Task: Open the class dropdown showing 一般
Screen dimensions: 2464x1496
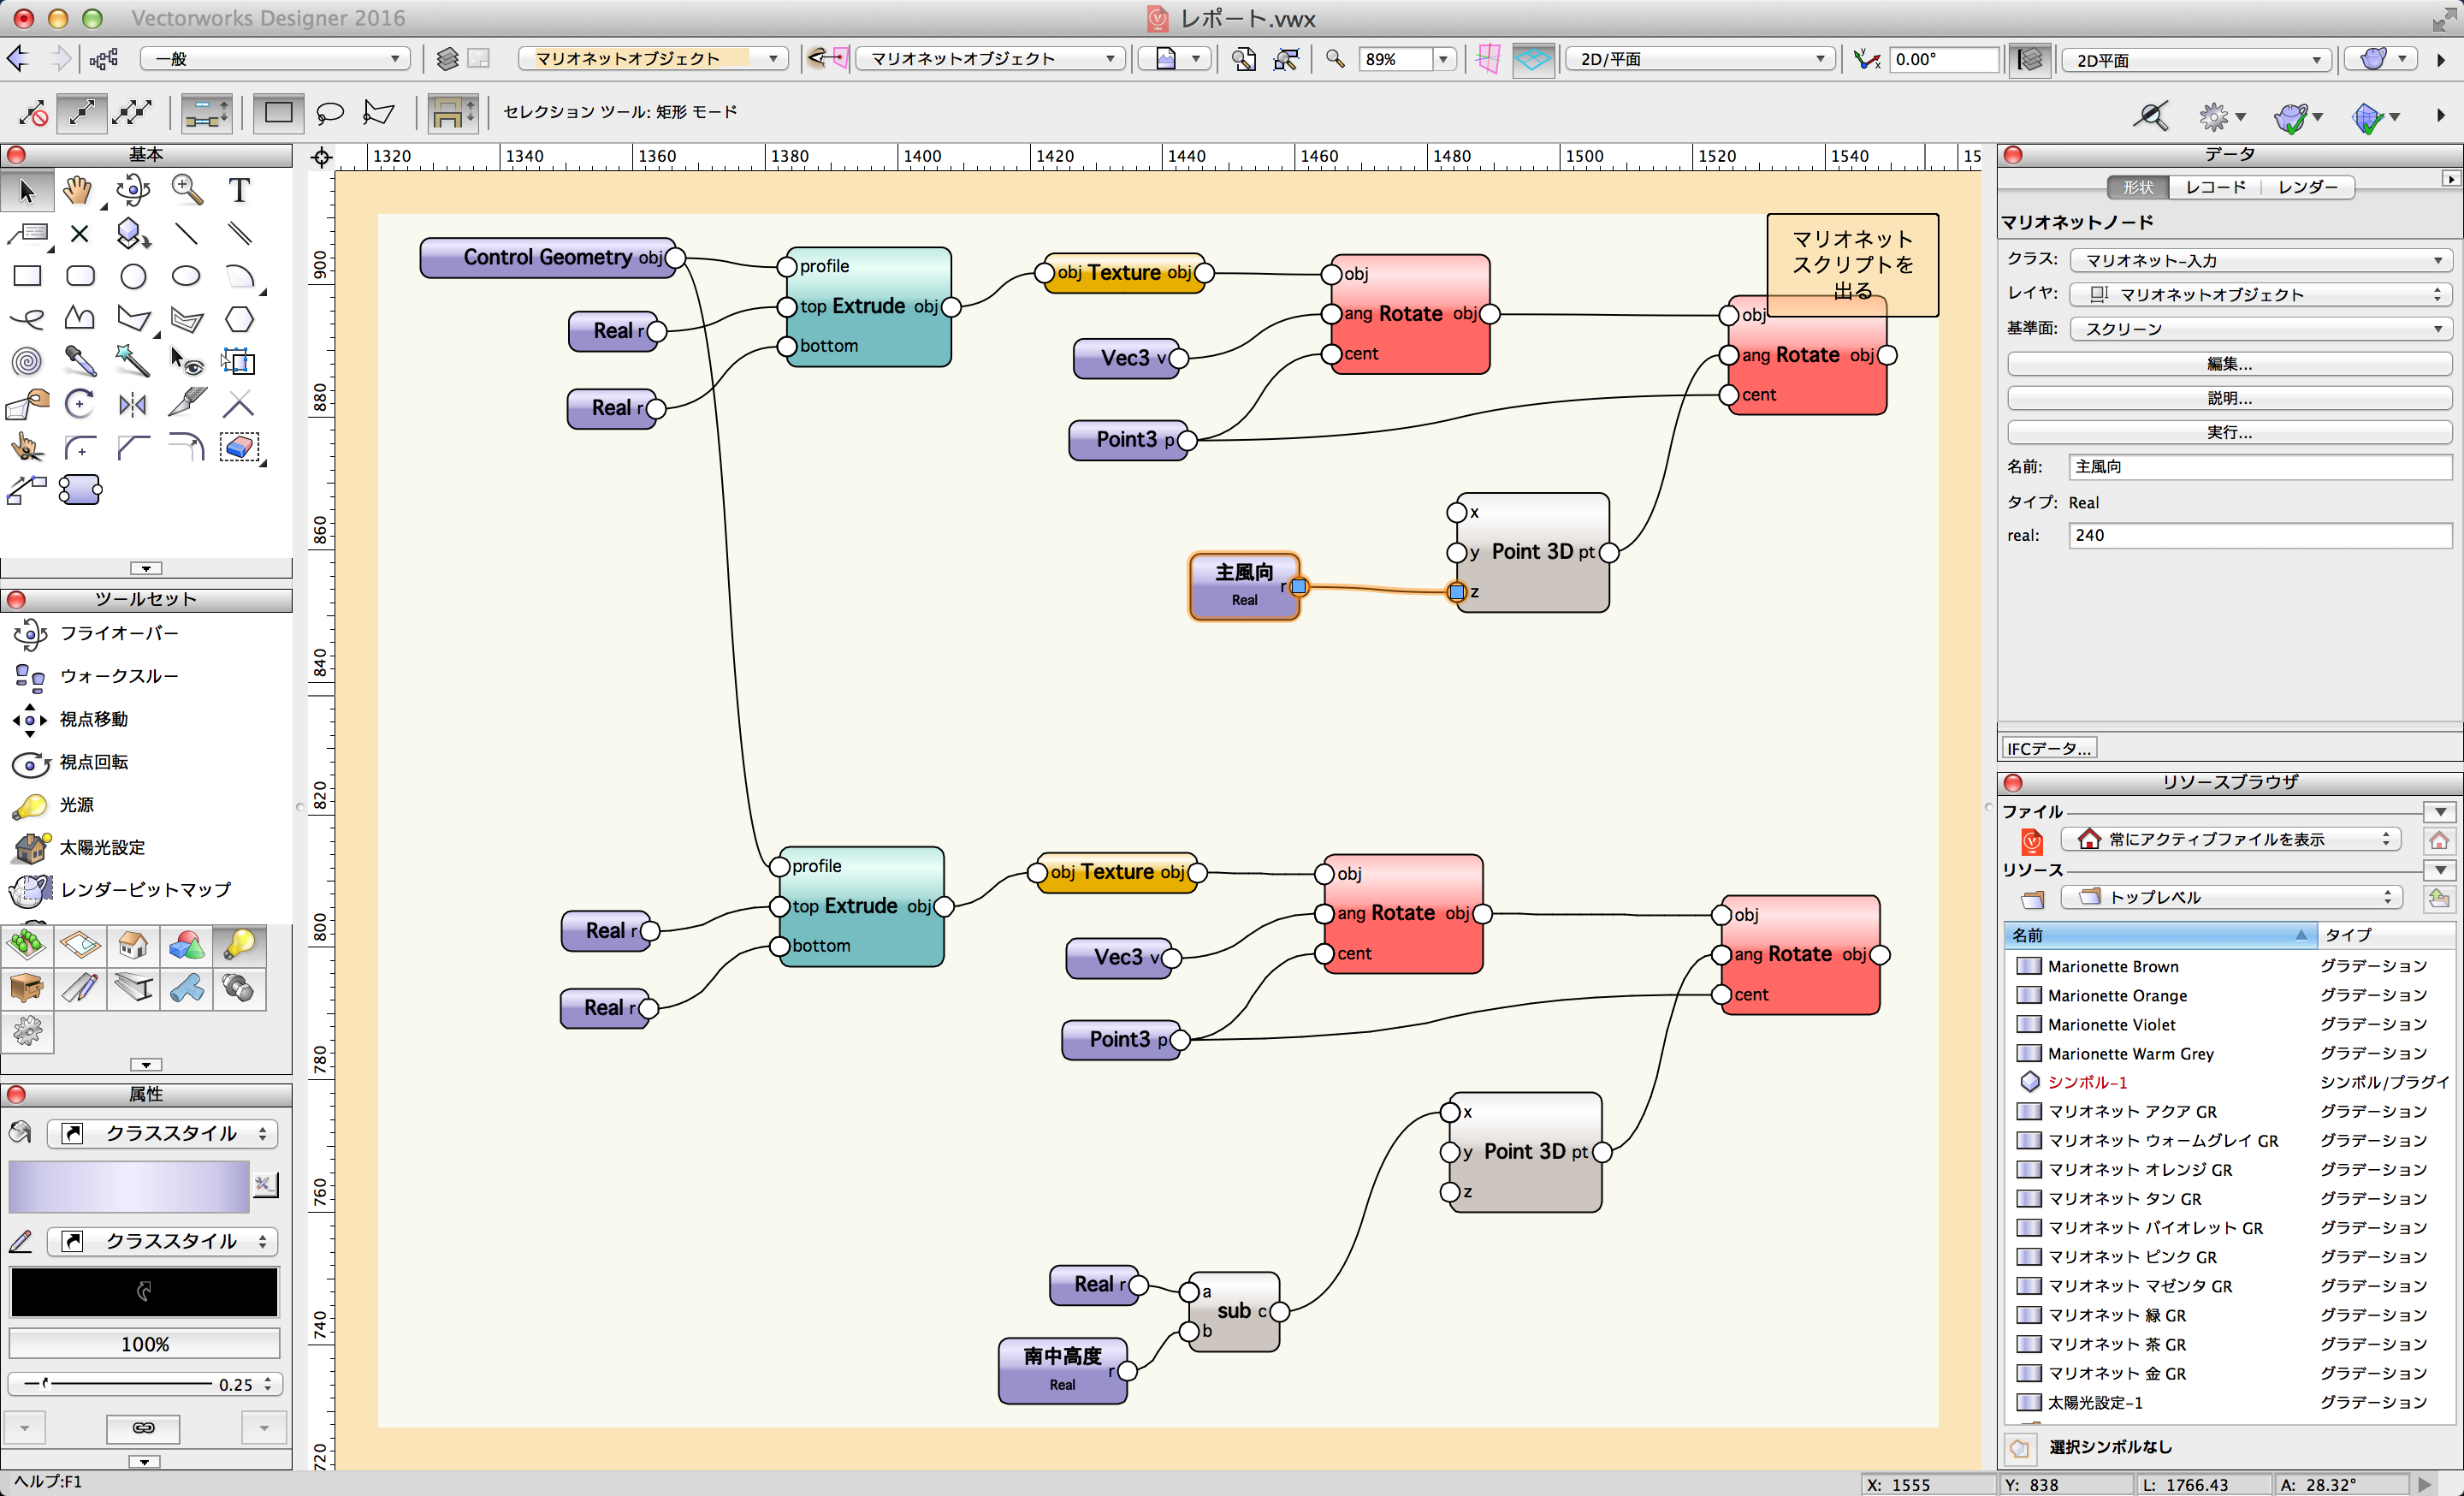Action: point(275,59)
